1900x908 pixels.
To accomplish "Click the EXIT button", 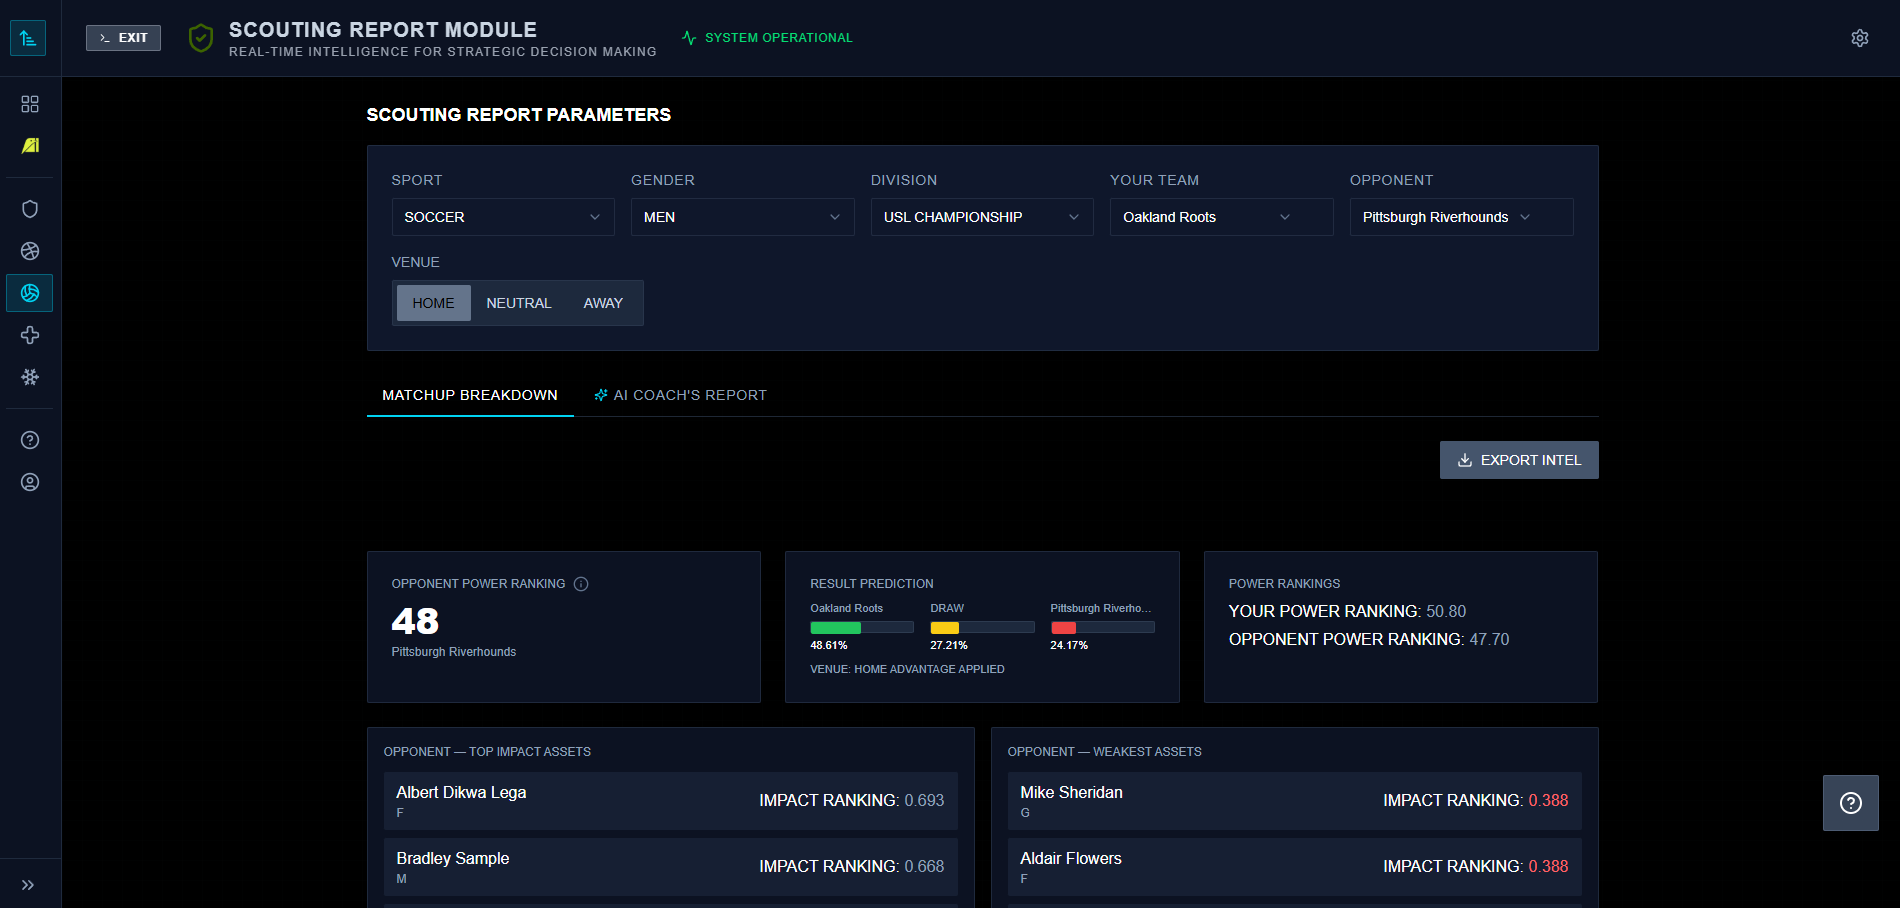I will (x=123, y=38).
